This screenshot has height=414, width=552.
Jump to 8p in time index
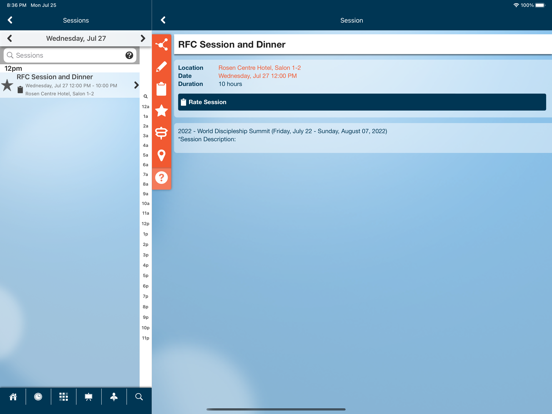(145, 307)
